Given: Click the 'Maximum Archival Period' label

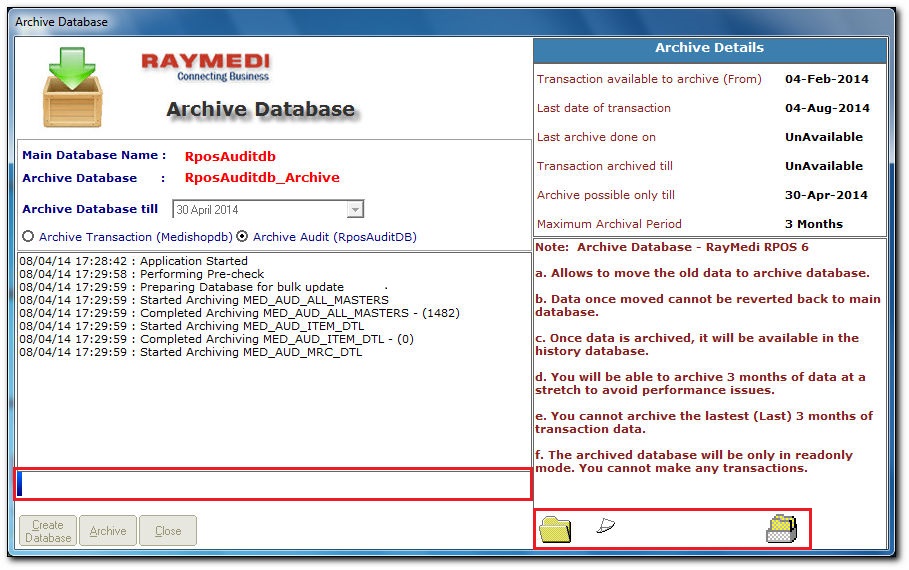Looking at the screenshot, I should (x=609, y=224).
